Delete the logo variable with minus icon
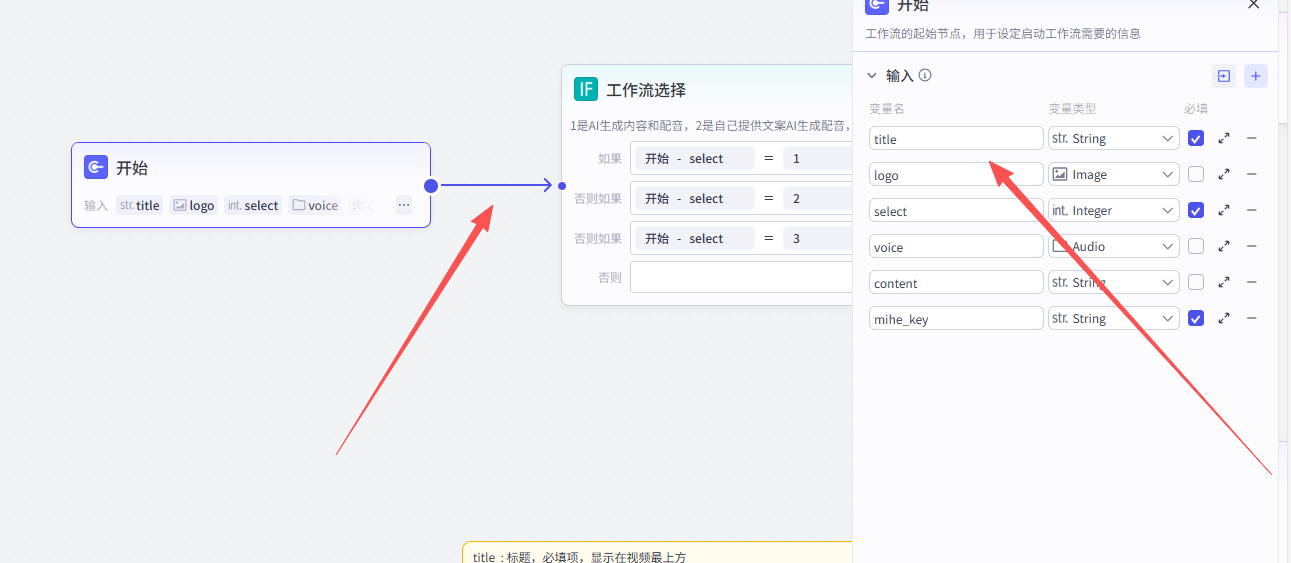 (1251, 174)
